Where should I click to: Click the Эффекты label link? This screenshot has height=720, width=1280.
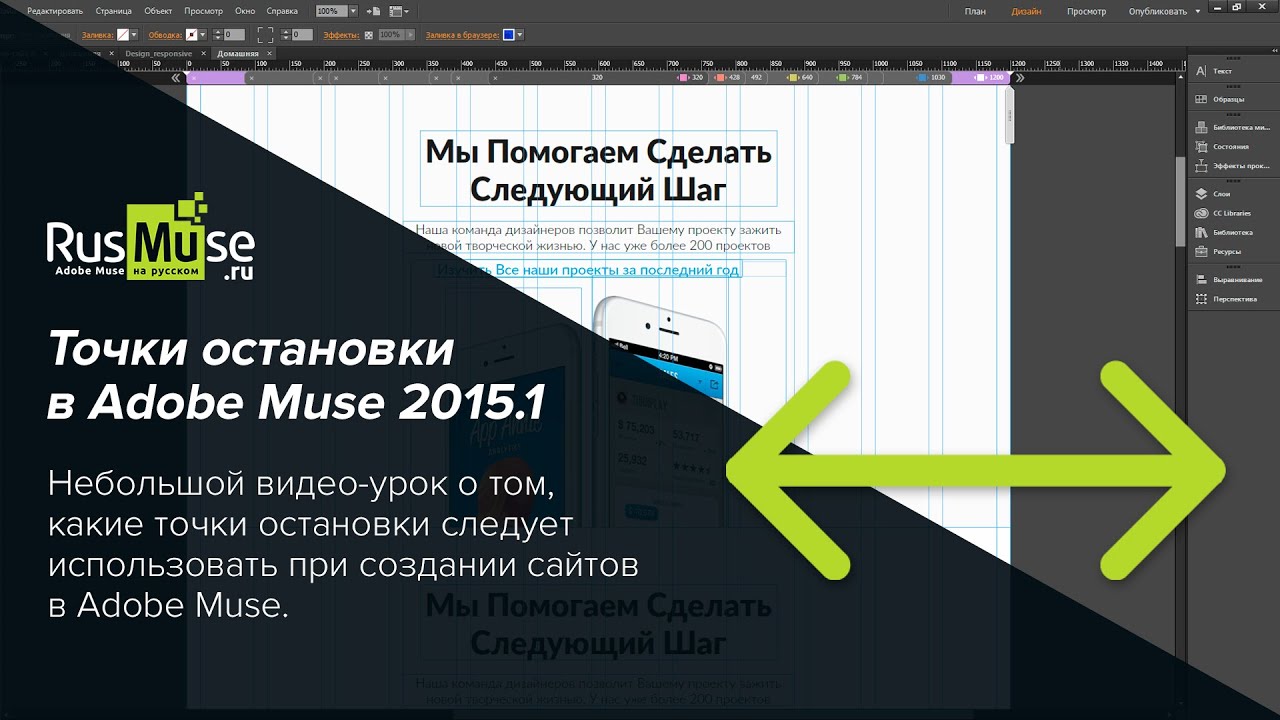click(x=341, y=35)
